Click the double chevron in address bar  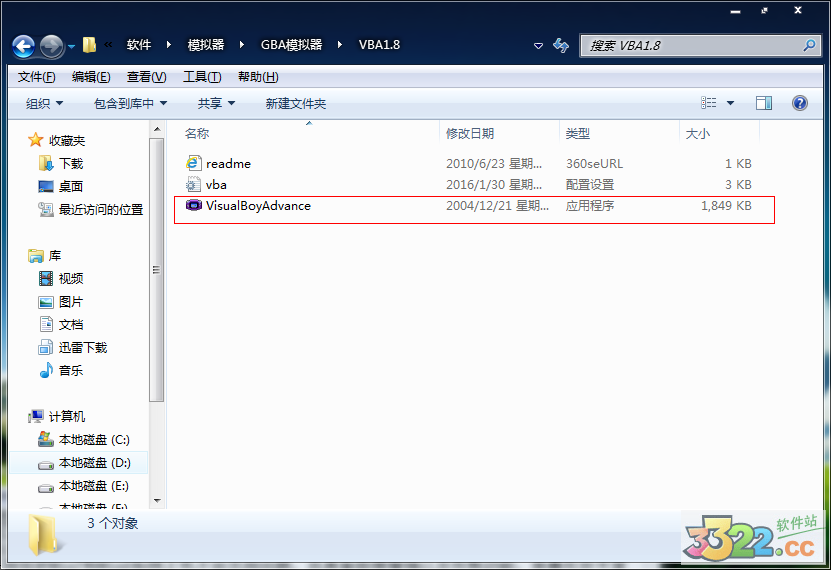tap(108, 44)
